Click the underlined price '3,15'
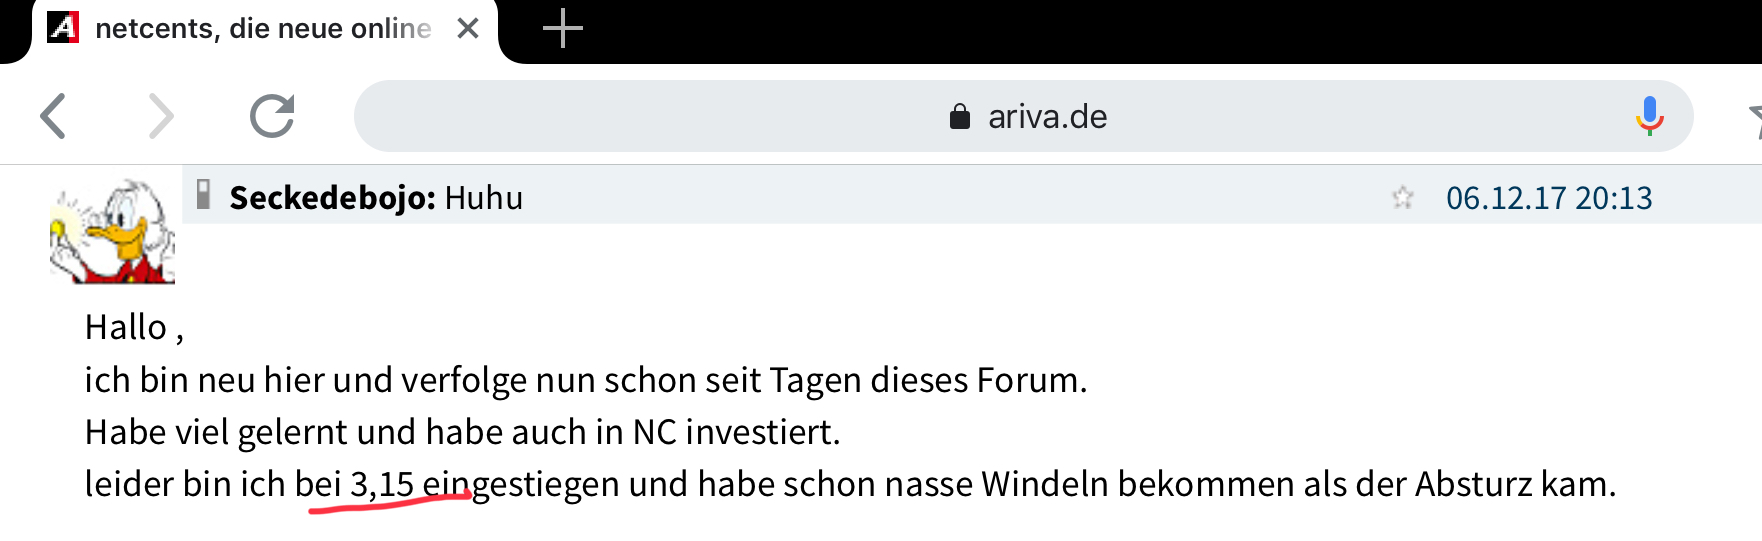This screenshot has height=541, width=1762. tap(381, 484)
